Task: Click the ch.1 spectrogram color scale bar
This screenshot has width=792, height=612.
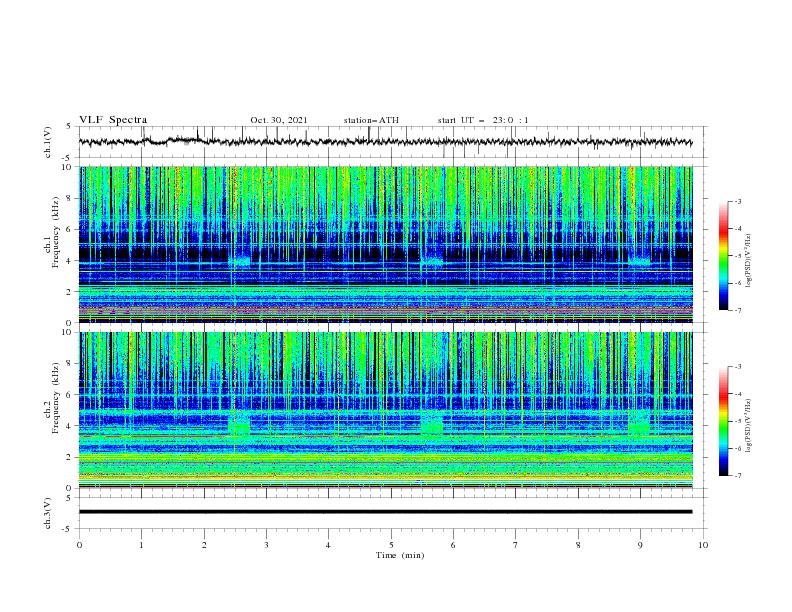Action: pos(724,256)
